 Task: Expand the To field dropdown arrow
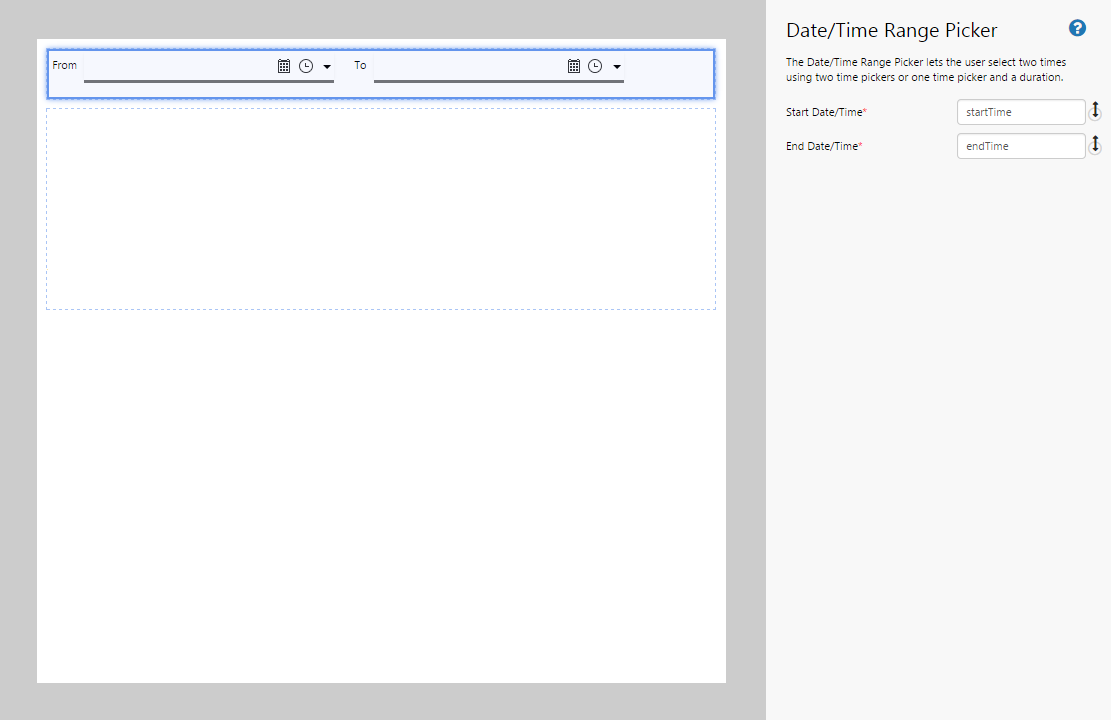coord(617,67)
